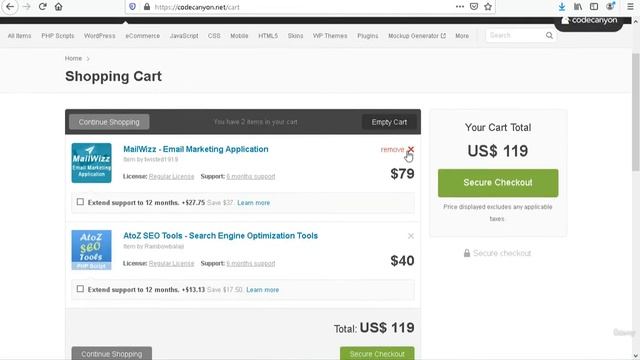Open the Firefox account icon
The width and height of the screenshot is (640, 360).
(x=610, y=7)
